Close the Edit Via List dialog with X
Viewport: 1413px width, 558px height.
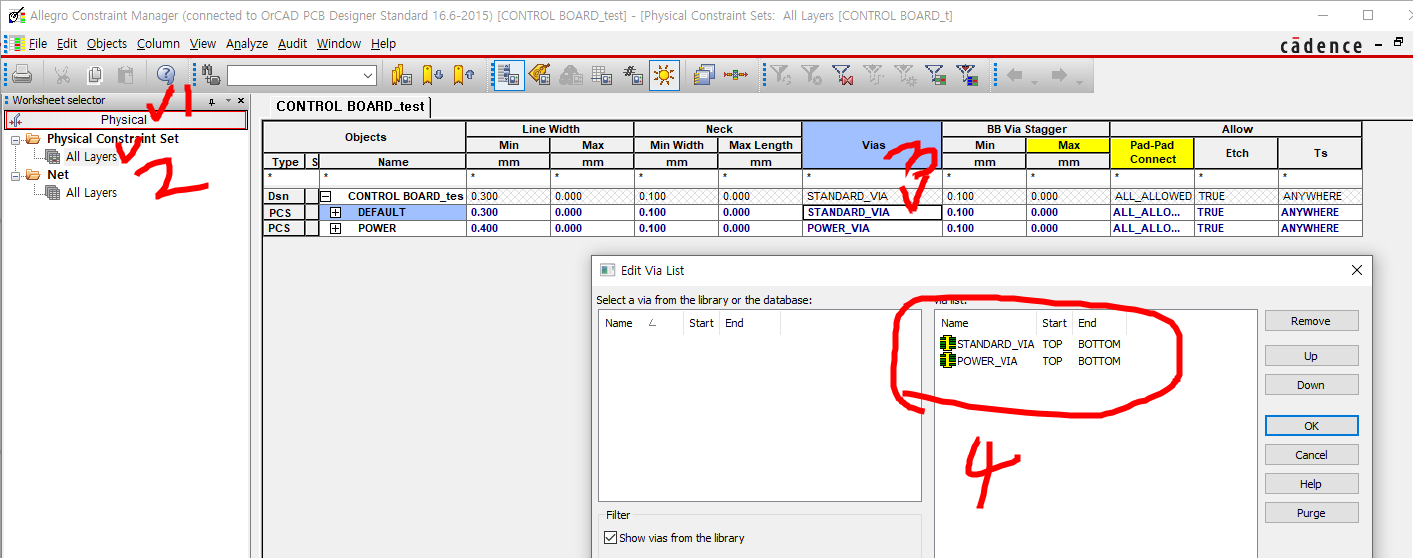click(x=1357, y=270)
